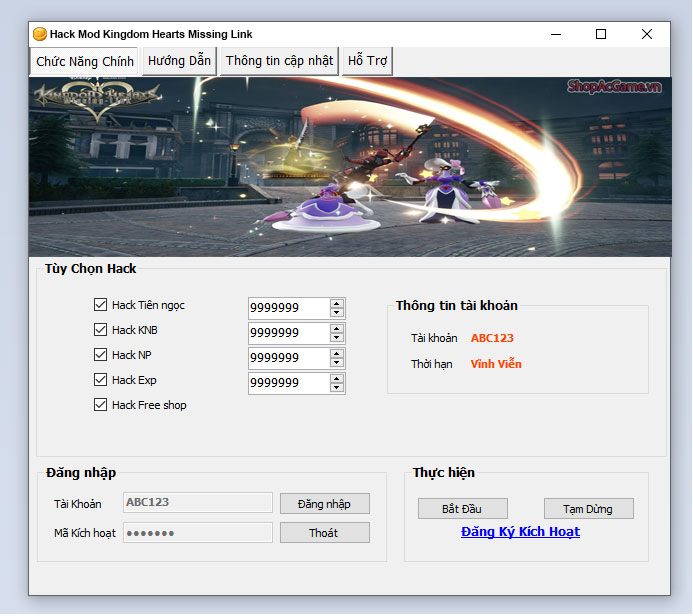This screenshot has width=693, height=616.
Task: Open the Hỗ Trợ tab
Action: [367, 61]
